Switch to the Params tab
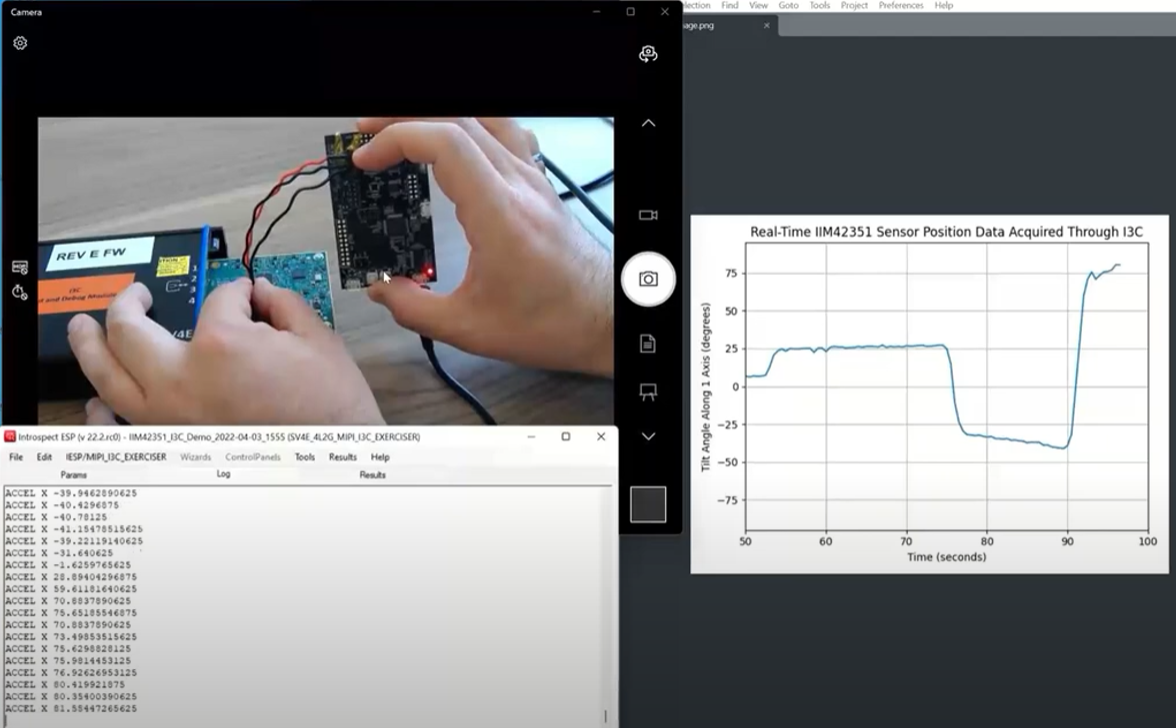 click(73, 475)
